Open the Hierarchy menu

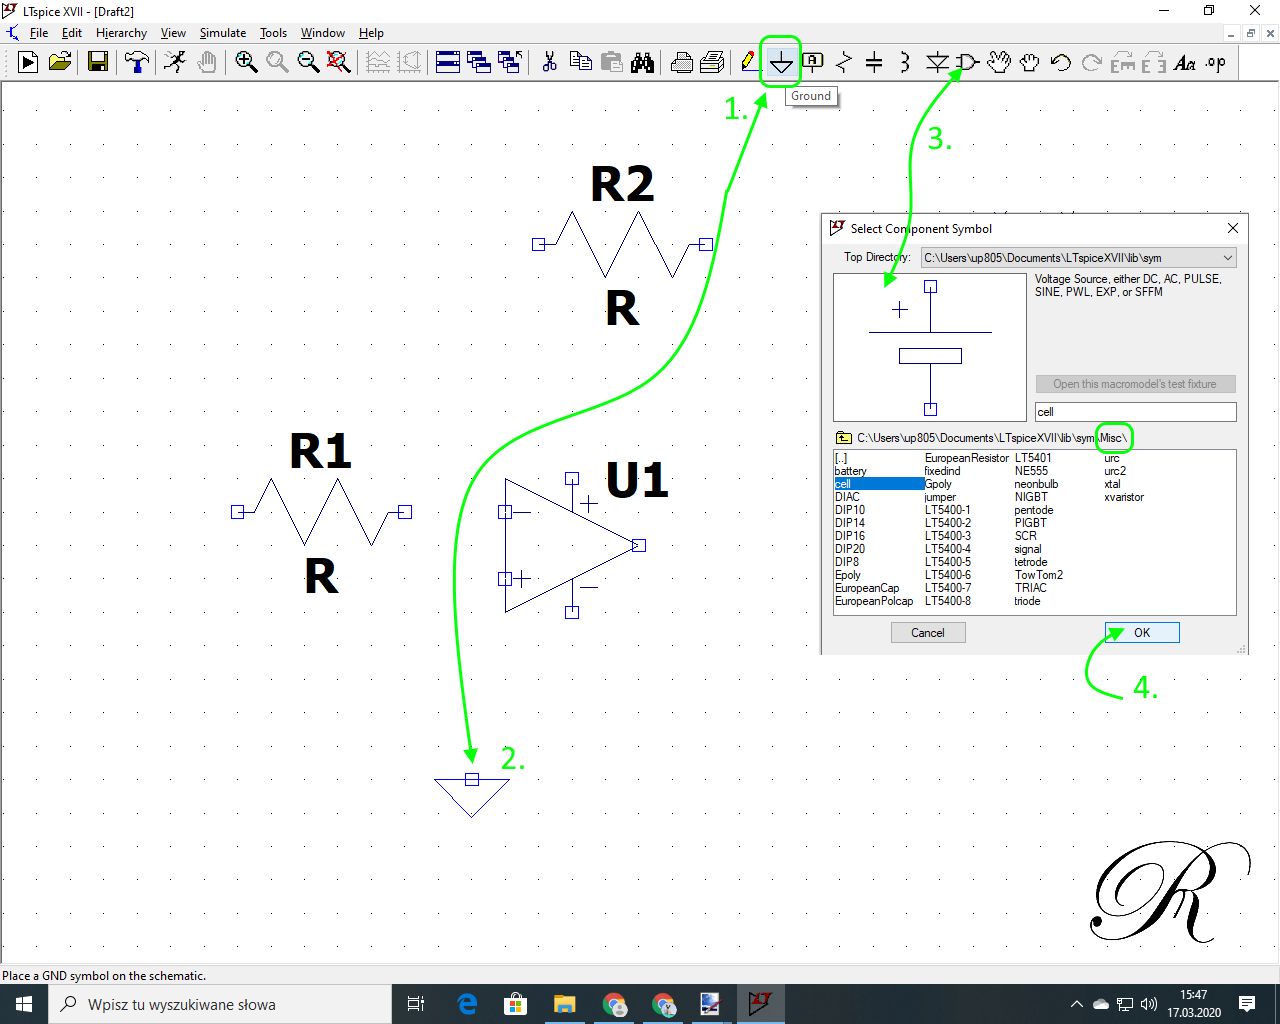click(x=121, y=33)
